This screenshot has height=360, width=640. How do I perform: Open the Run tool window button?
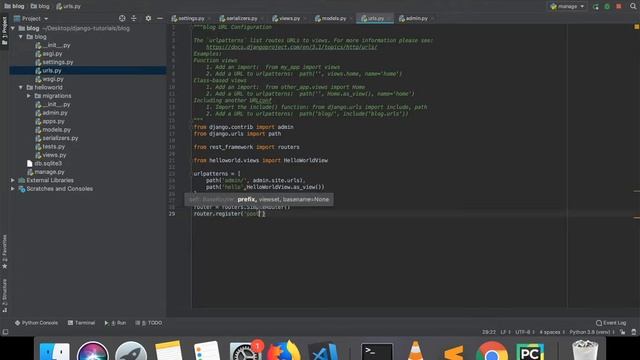pyautogui.click(x=115, y=323)
